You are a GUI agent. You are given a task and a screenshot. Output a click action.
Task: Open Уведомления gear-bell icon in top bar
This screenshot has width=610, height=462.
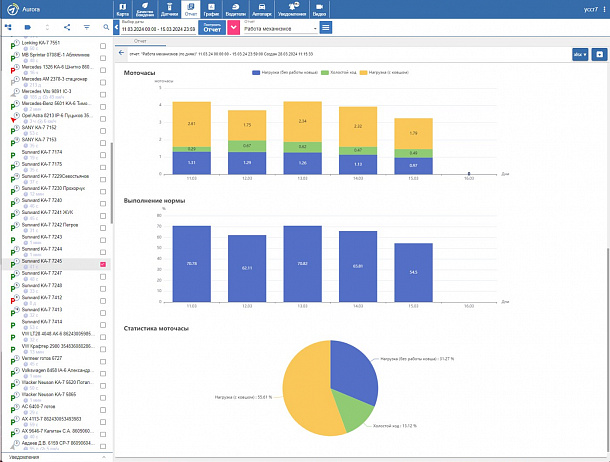(292, 9)
